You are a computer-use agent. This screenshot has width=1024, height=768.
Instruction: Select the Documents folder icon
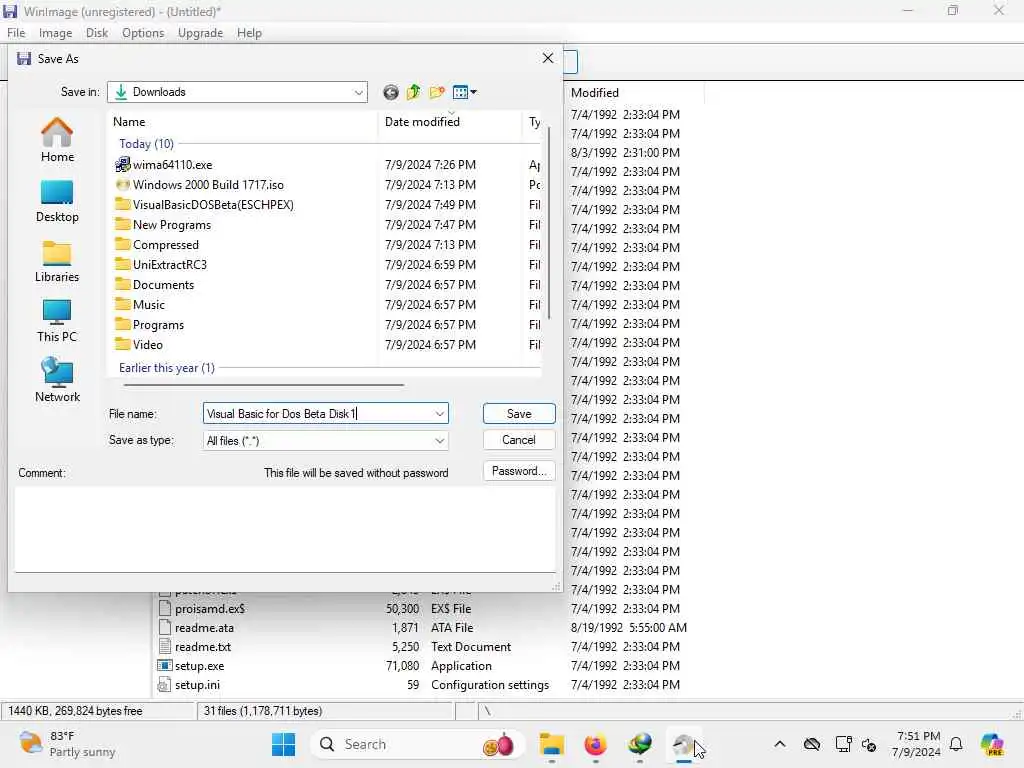pyautogui.click(x=122, y=285)
